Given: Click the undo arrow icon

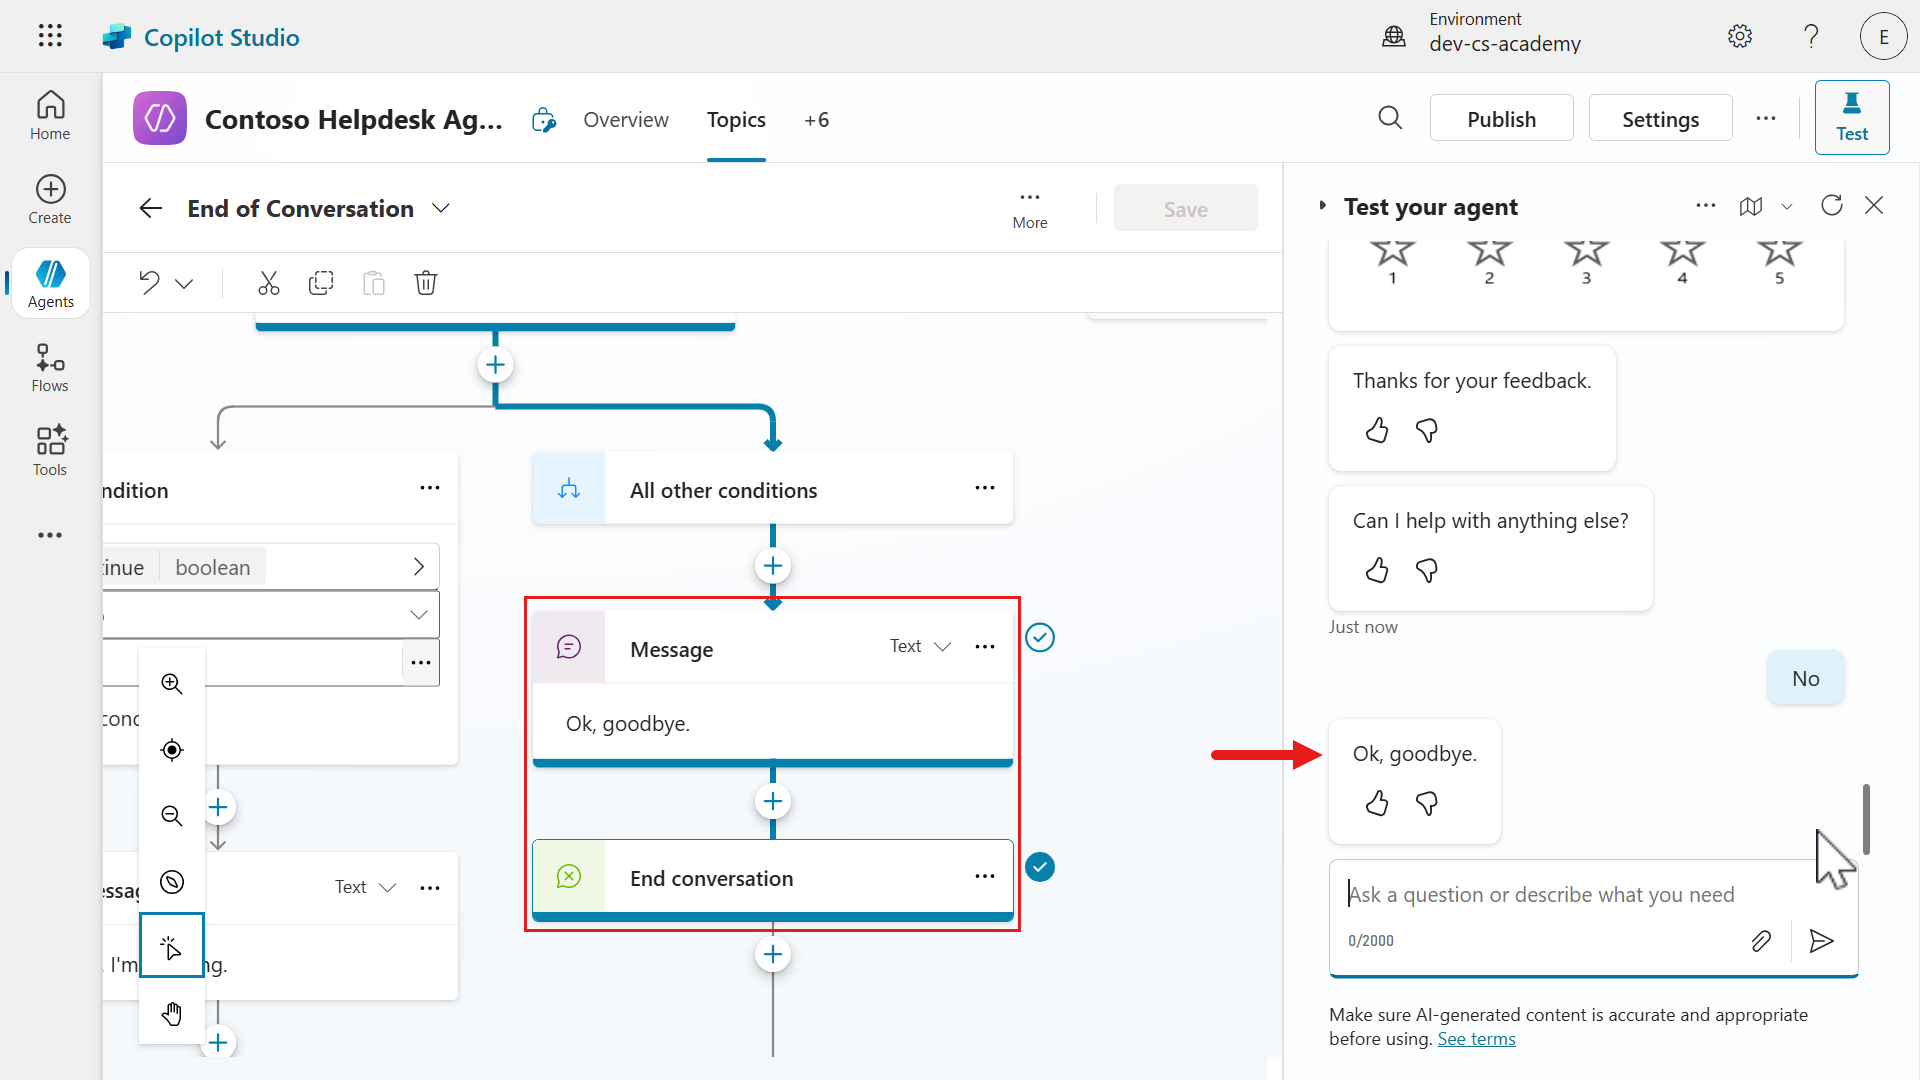Looking at the screenshot, I should [149, 283].
